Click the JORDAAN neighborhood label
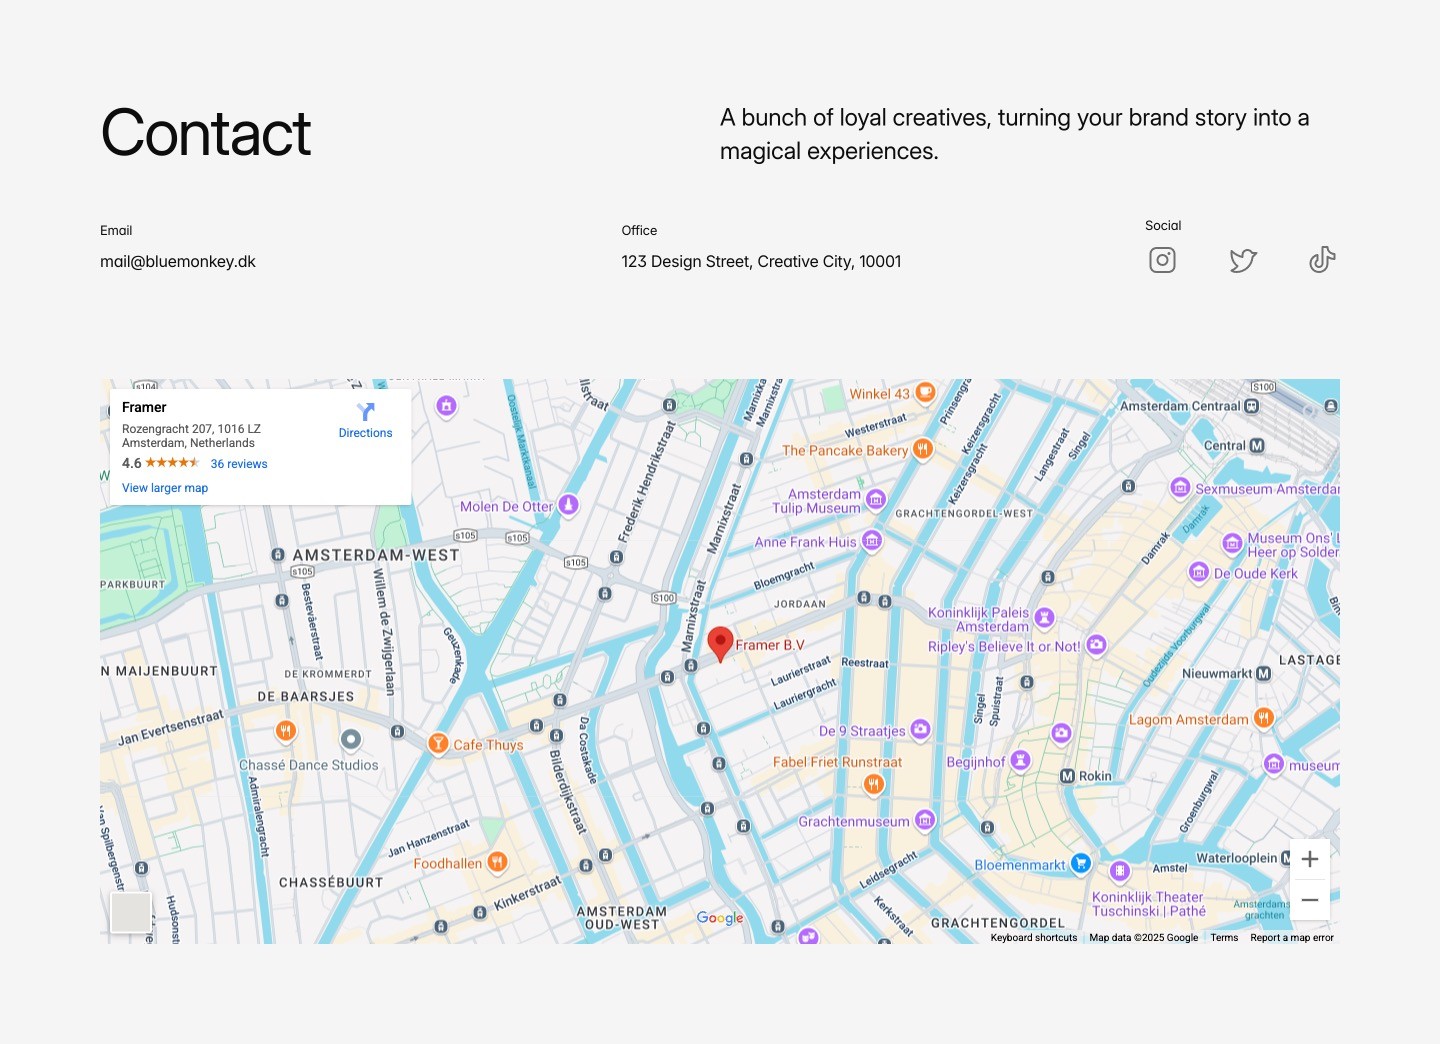 tap(800, 604)
